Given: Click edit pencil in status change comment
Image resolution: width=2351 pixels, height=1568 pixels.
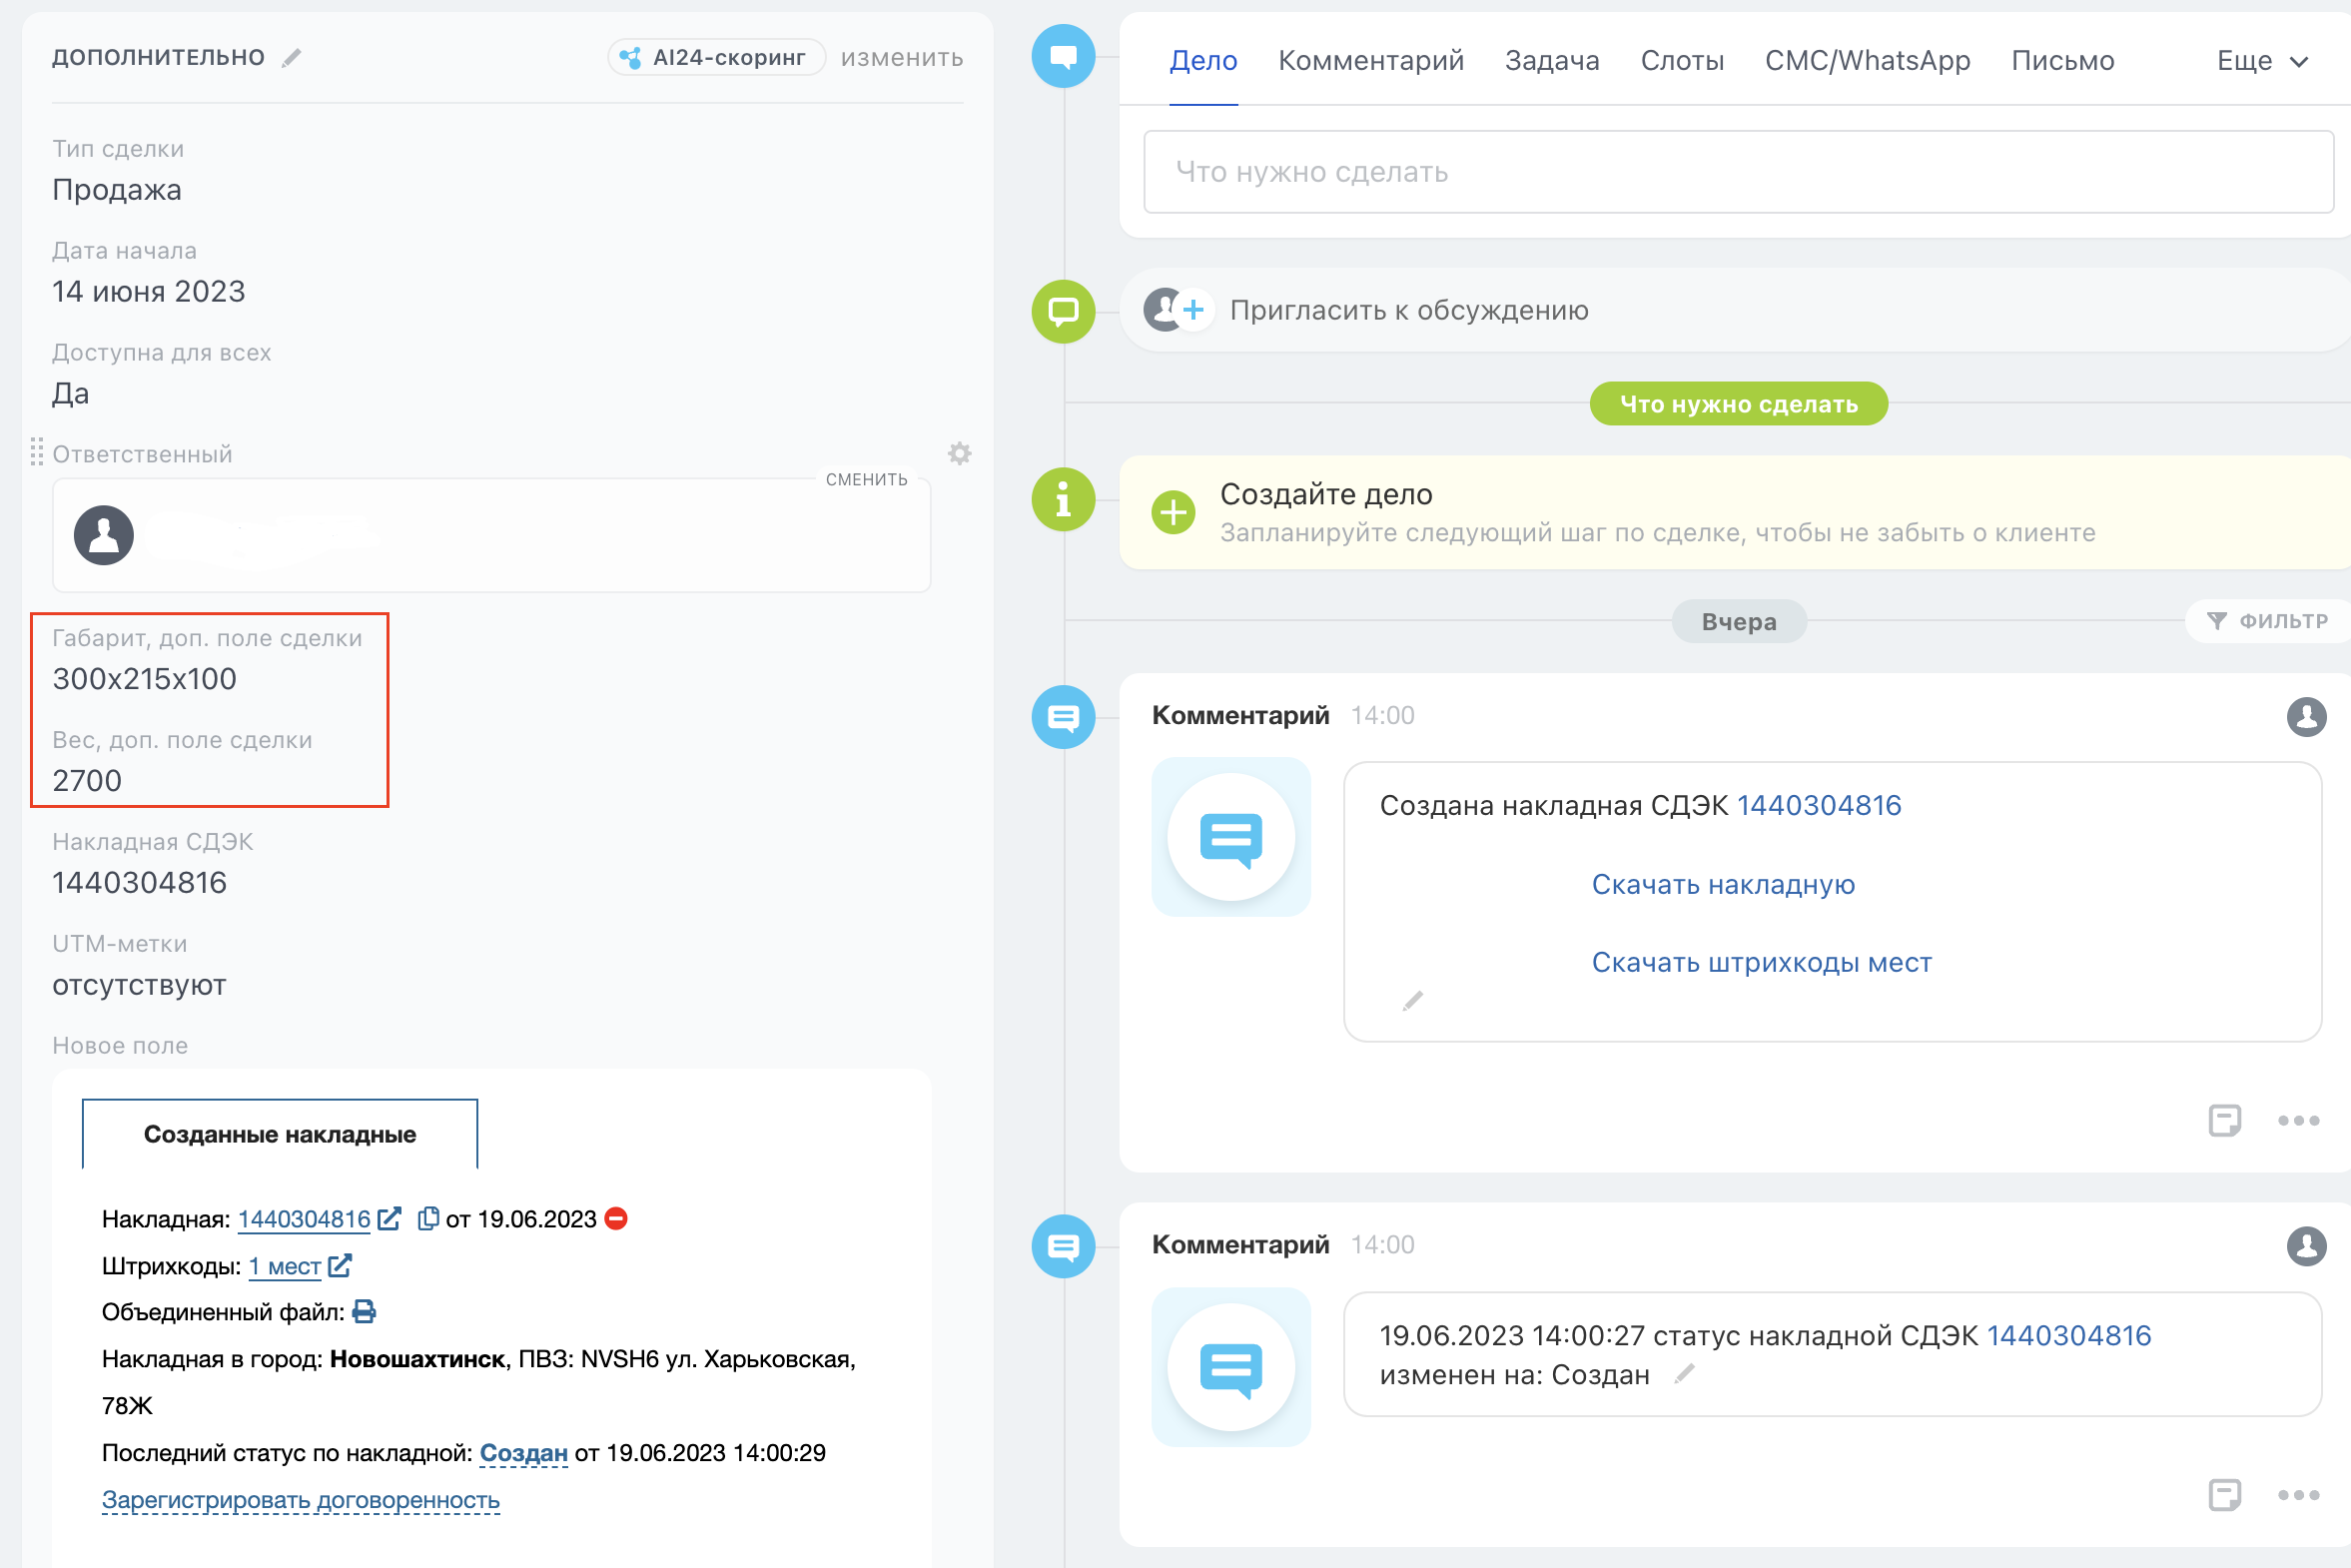Looking at the screenshot, I should (1685, 1374).
